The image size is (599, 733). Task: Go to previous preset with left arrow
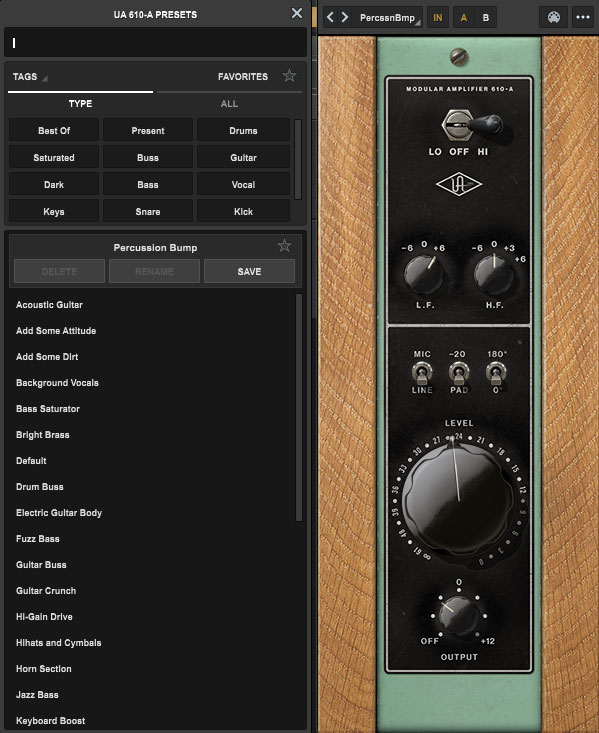pyautogui.click(x=330, y=17)
